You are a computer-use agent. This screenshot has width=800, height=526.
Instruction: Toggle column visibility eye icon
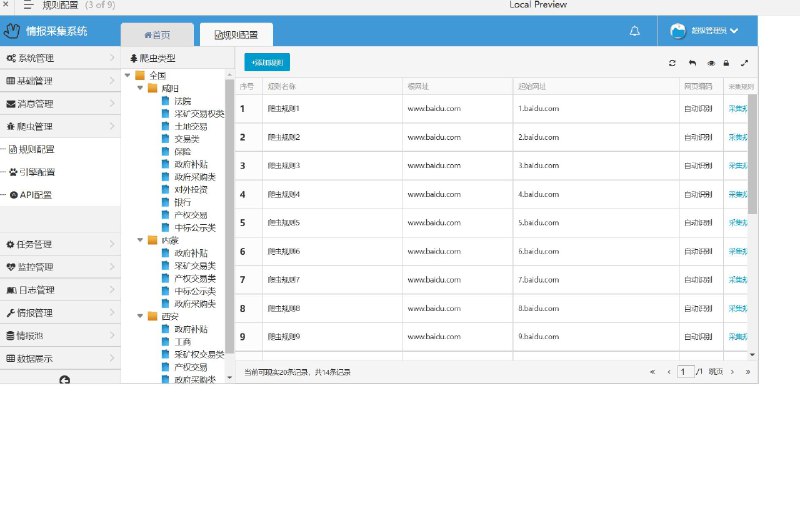click(711, 63)
